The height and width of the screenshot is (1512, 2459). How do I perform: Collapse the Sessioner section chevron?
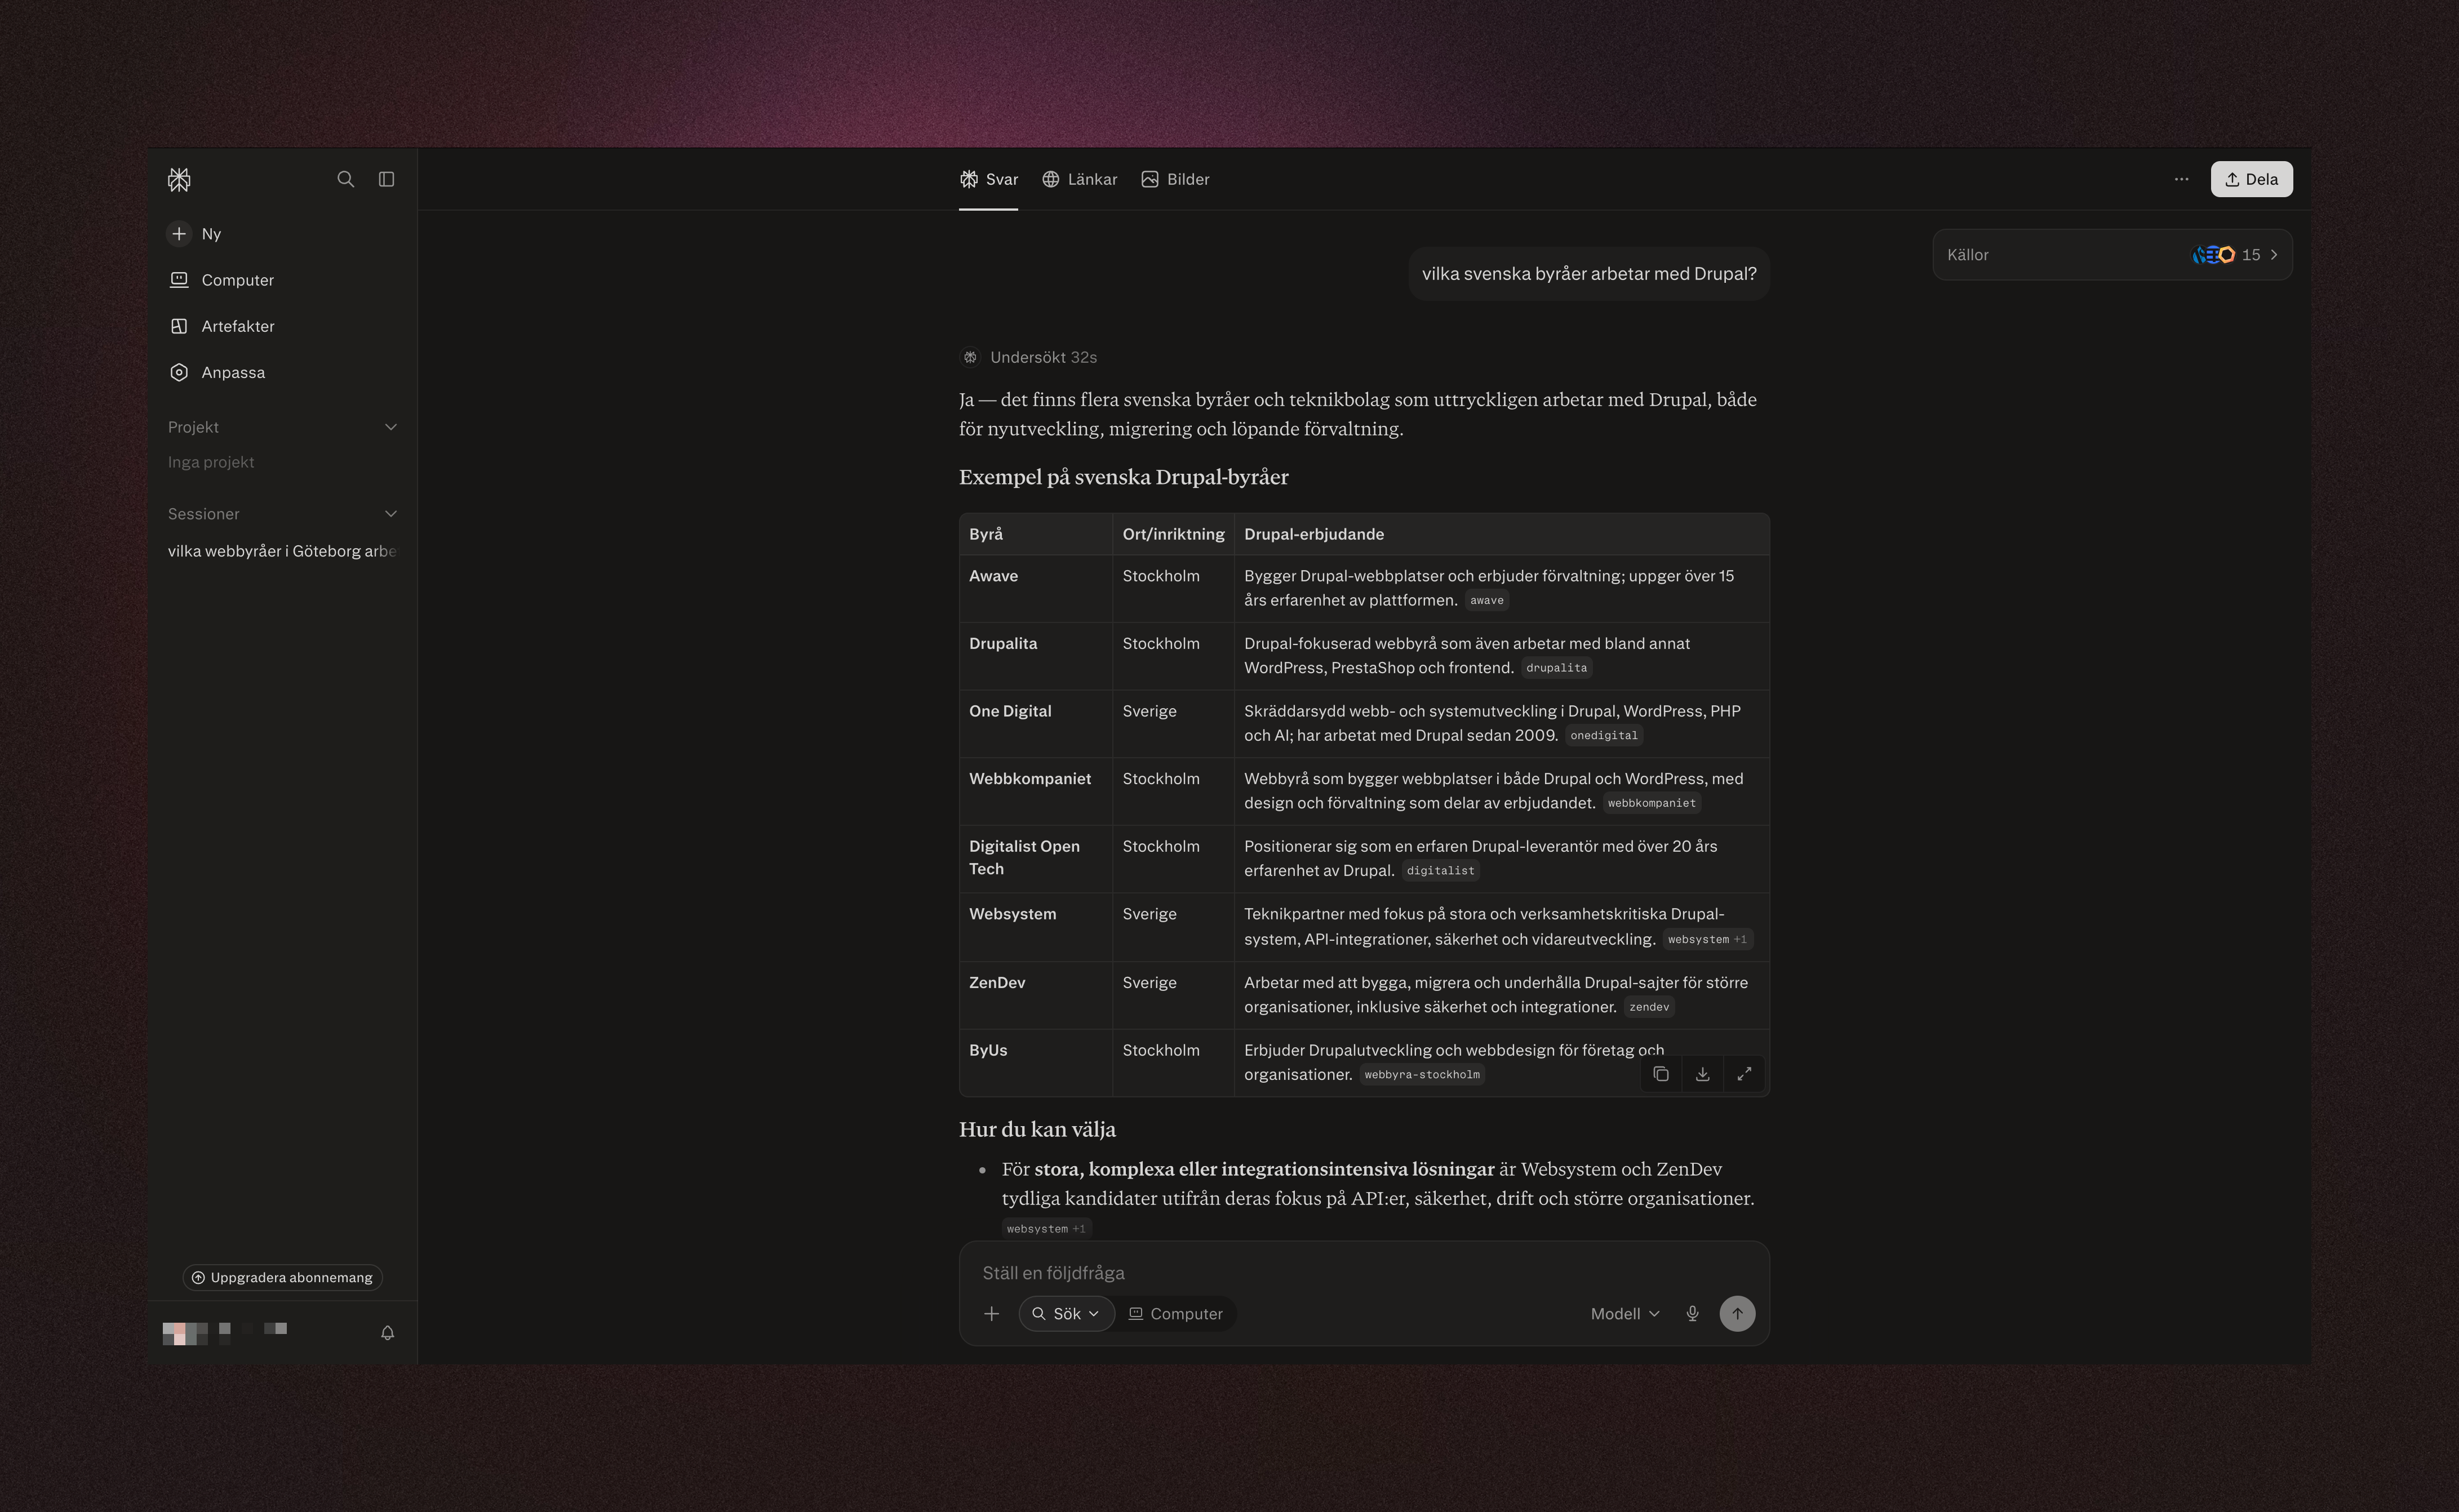point(391,514)
